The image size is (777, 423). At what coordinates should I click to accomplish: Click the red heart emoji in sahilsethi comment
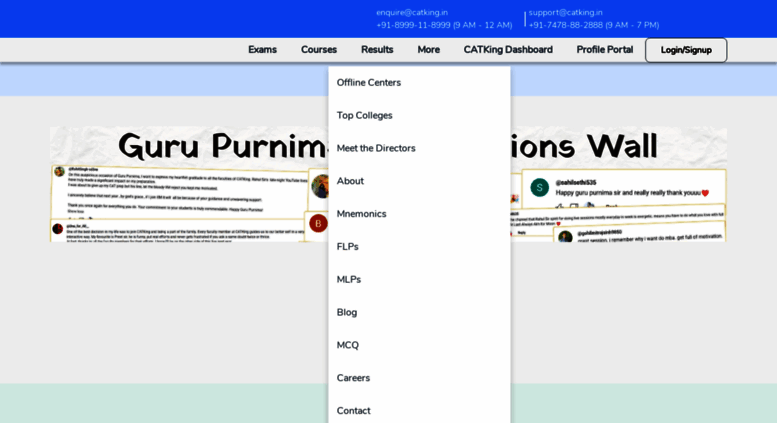click(705, 193)
